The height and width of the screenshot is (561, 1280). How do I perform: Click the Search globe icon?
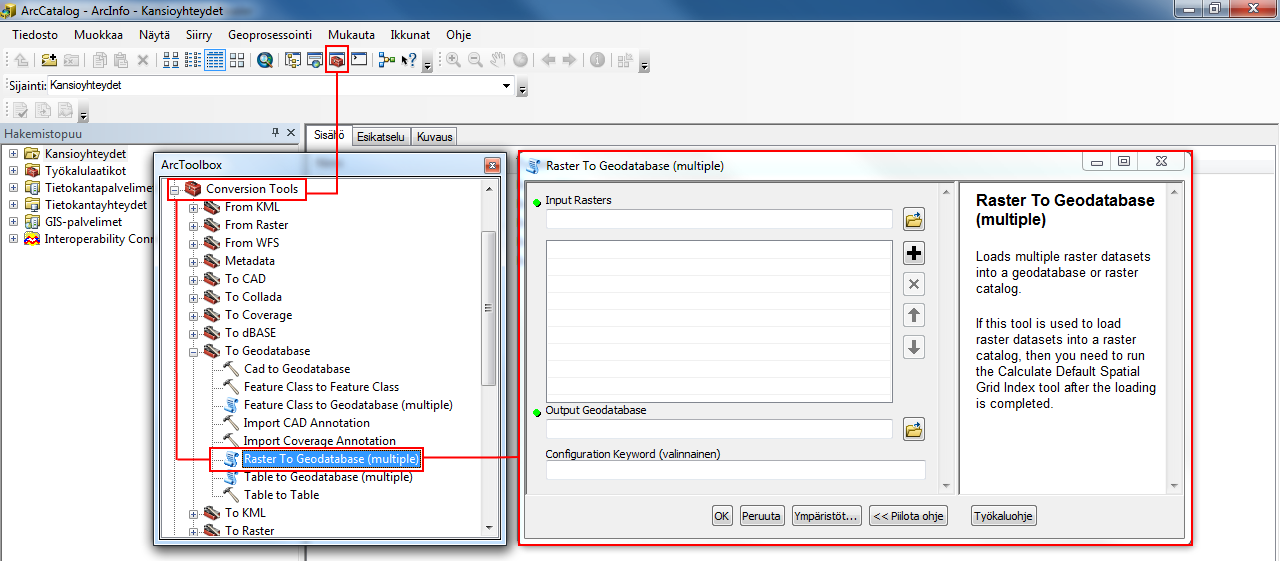(x=265, y=60)
